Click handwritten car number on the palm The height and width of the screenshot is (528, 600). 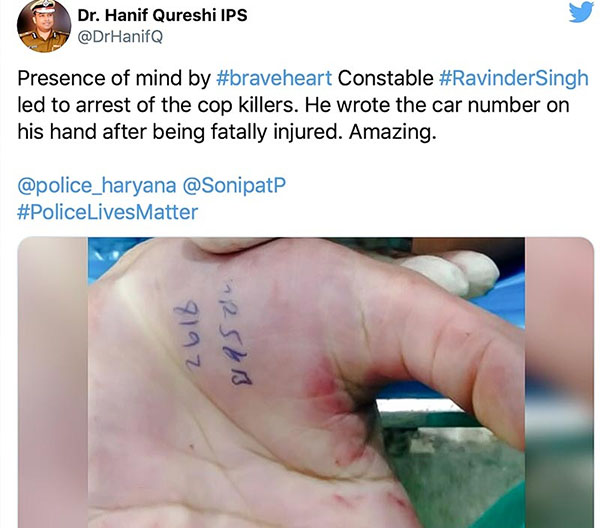click(x=214, y=331)
